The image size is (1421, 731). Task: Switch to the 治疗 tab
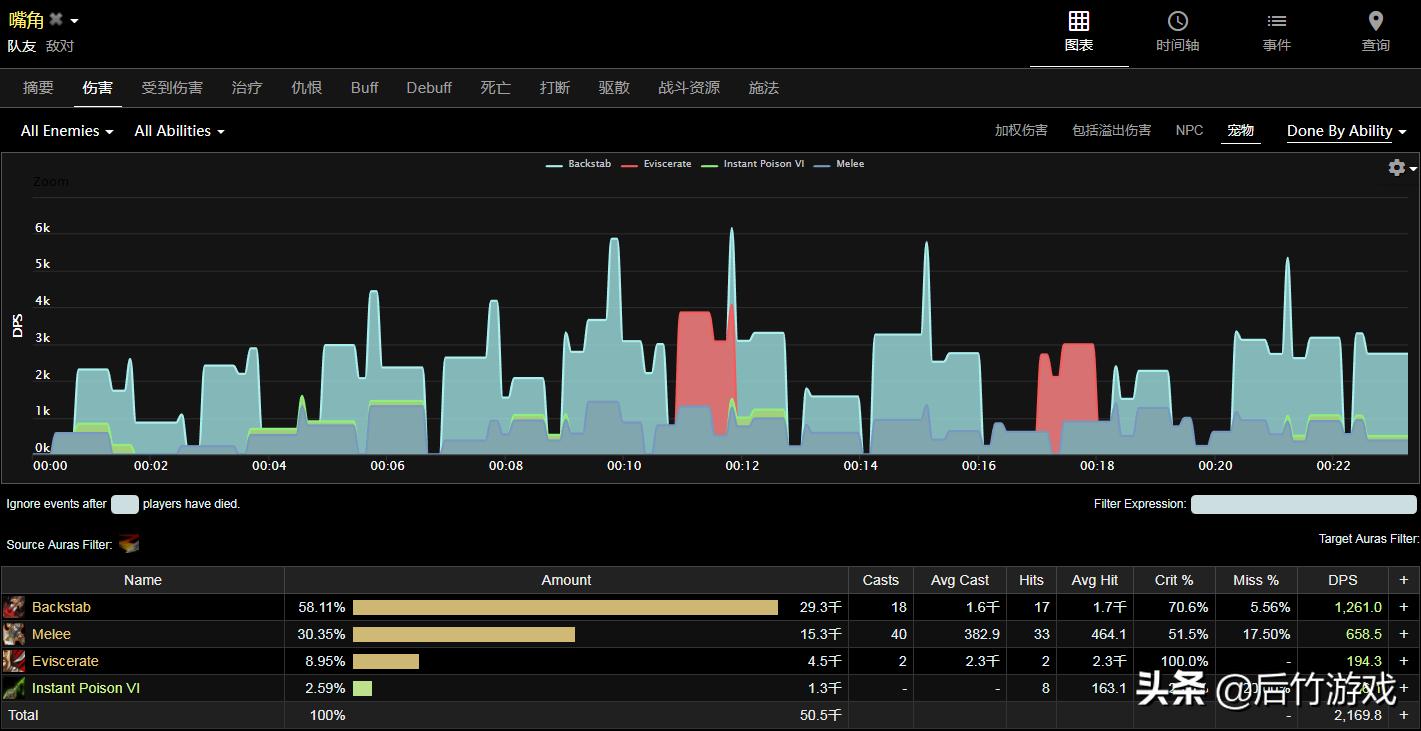pos(246,88)
